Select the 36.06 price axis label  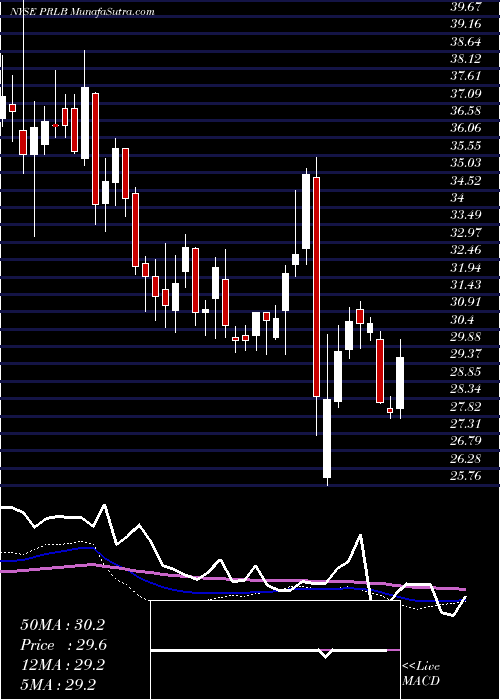coord(466,128)
